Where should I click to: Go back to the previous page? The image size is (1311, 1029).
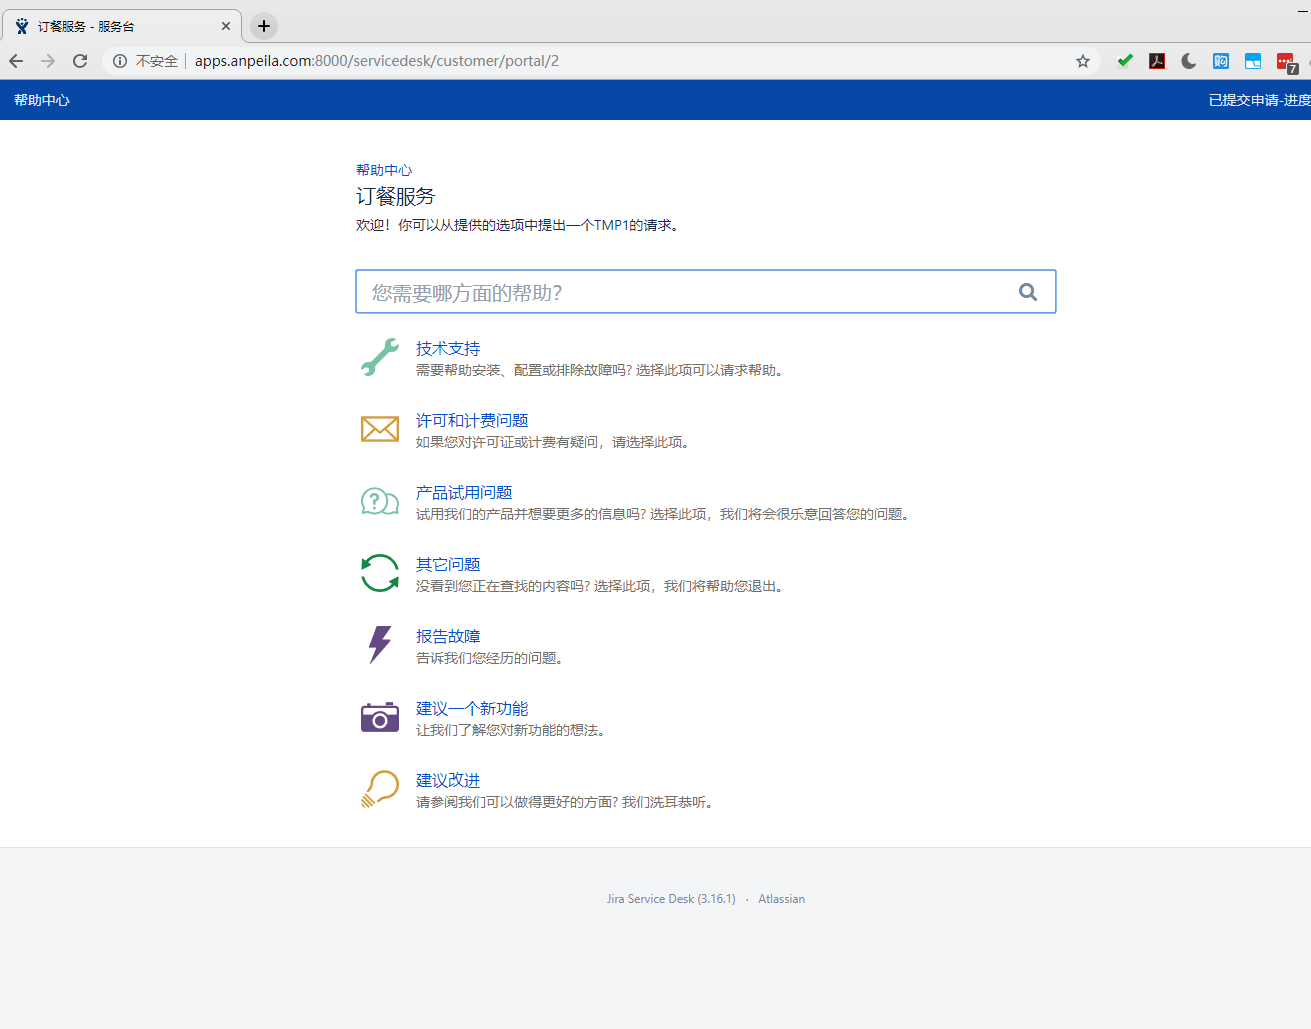coord(16,61)
